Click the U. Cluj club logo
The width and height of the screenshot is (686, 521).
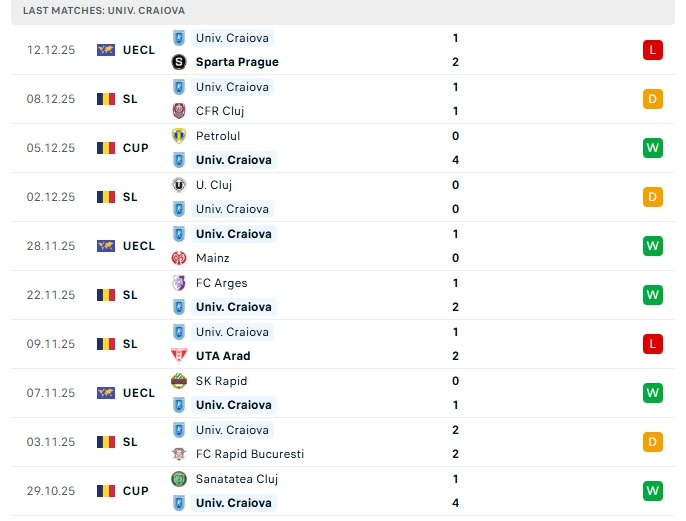[x=179, y=185]
